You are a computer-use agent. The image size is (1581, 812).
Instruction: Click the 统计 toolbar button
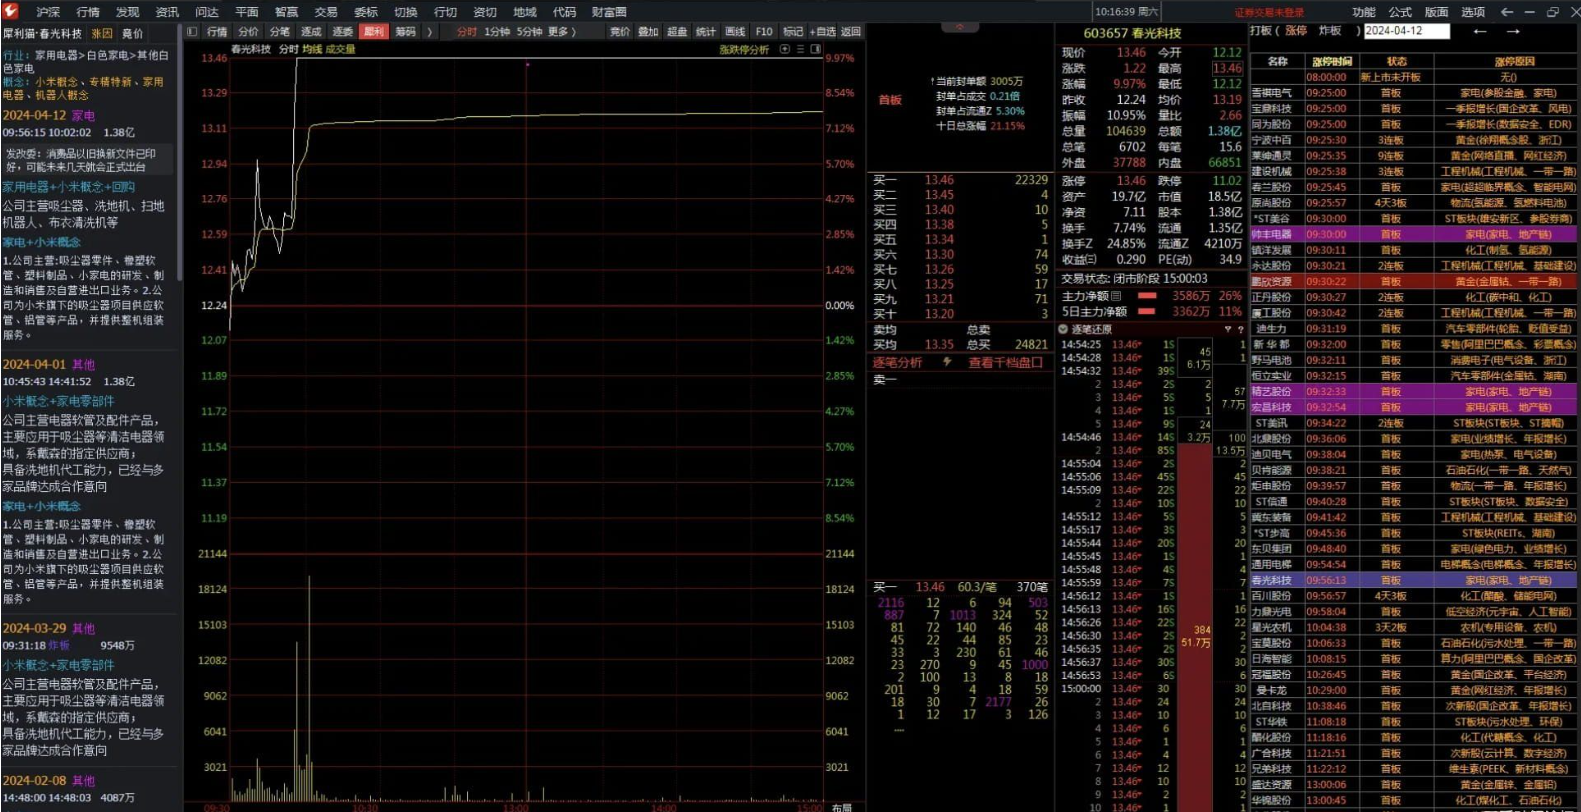[x=706, y=32]
